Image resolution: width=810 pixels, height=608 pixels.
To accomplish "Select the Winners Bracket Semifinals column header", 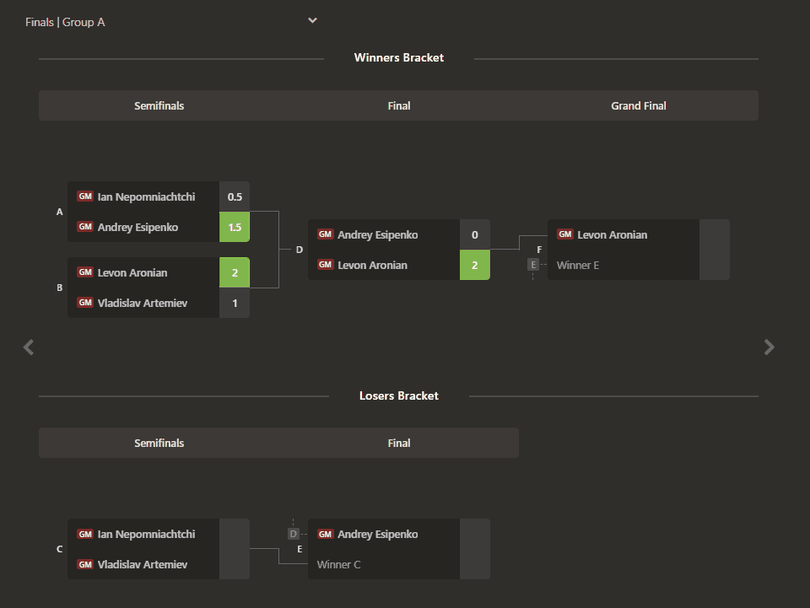I will (x=159, y=106).
